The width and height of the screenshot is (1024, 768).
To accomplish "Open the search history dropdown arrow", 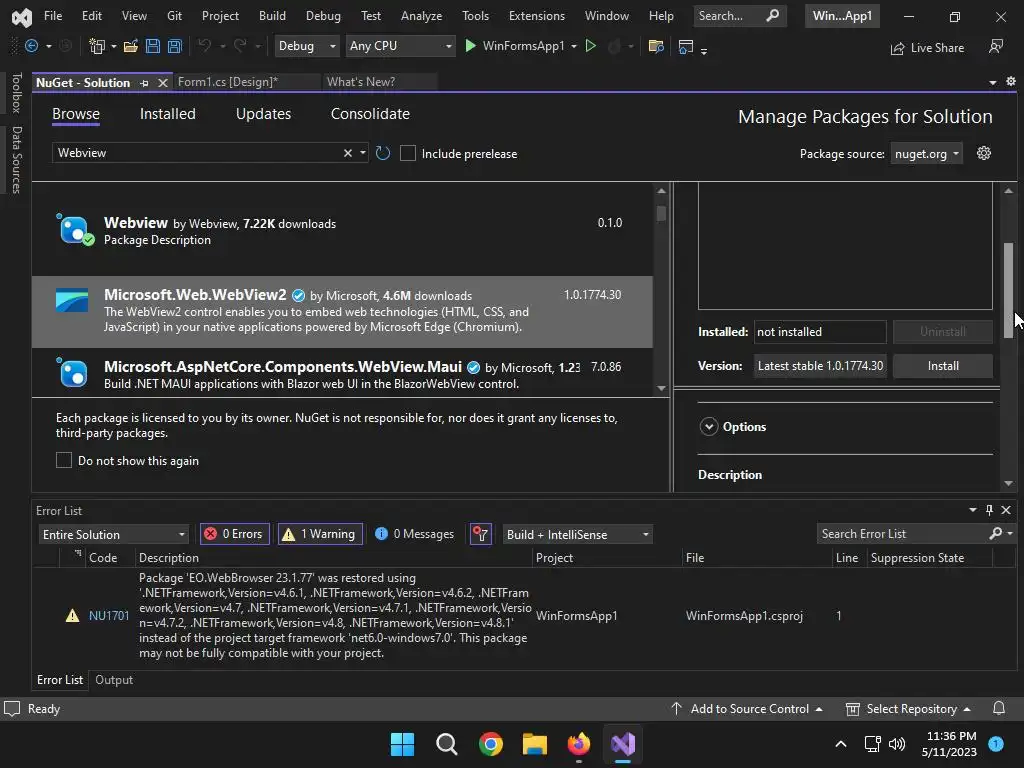I will [x=363, y=153].
